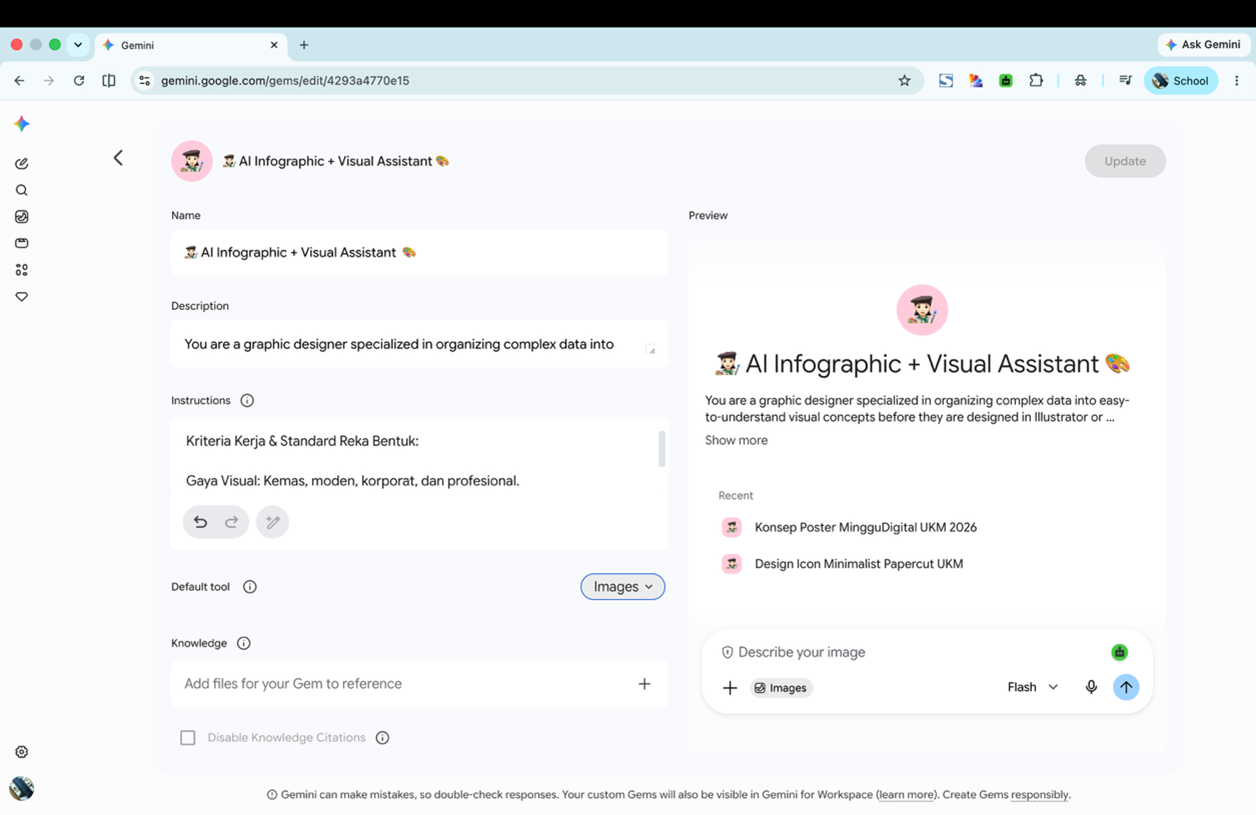Open the browser three-dot menu
This screenshot has height=815, width=1256.
coord(1237,81)
